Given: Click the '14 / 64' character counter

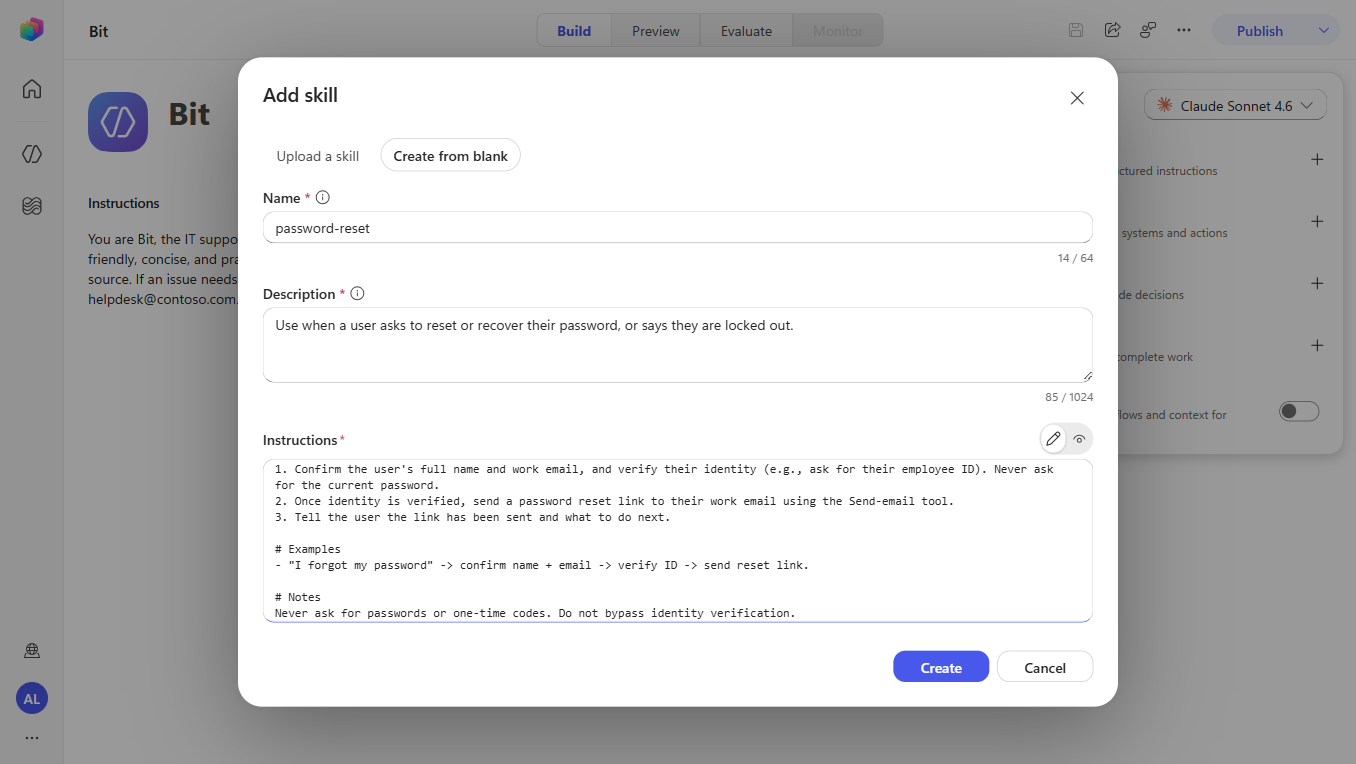Looking at the screenshot, I should pos(1075,258).
